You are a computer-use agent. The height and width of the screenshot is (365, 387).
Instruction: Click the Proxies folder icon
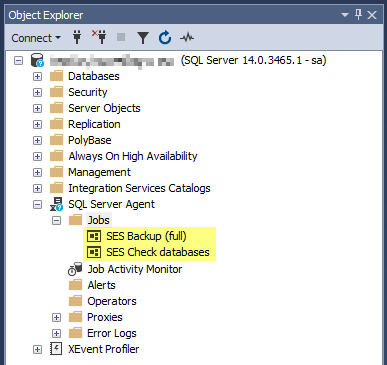tap(75, 317)
